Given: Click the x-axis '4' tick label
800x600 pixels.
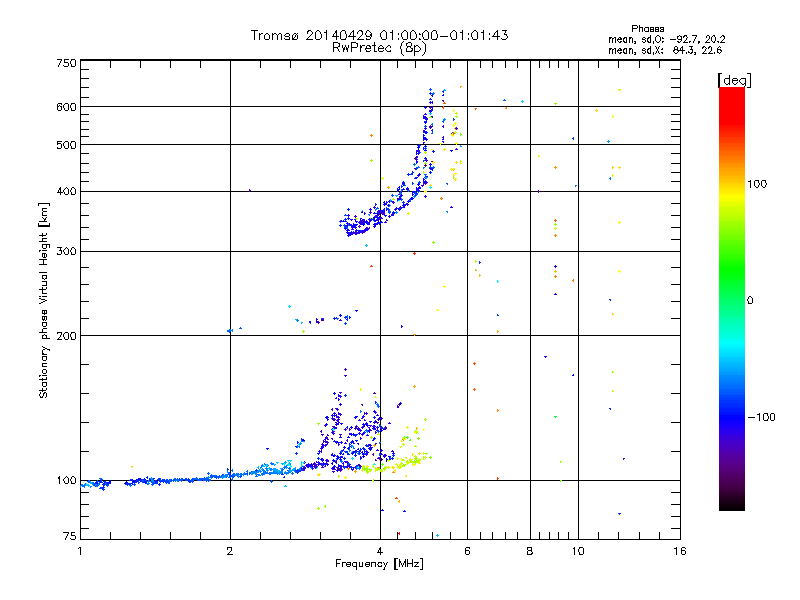Looking at the screenshot, I should point(380,551).
